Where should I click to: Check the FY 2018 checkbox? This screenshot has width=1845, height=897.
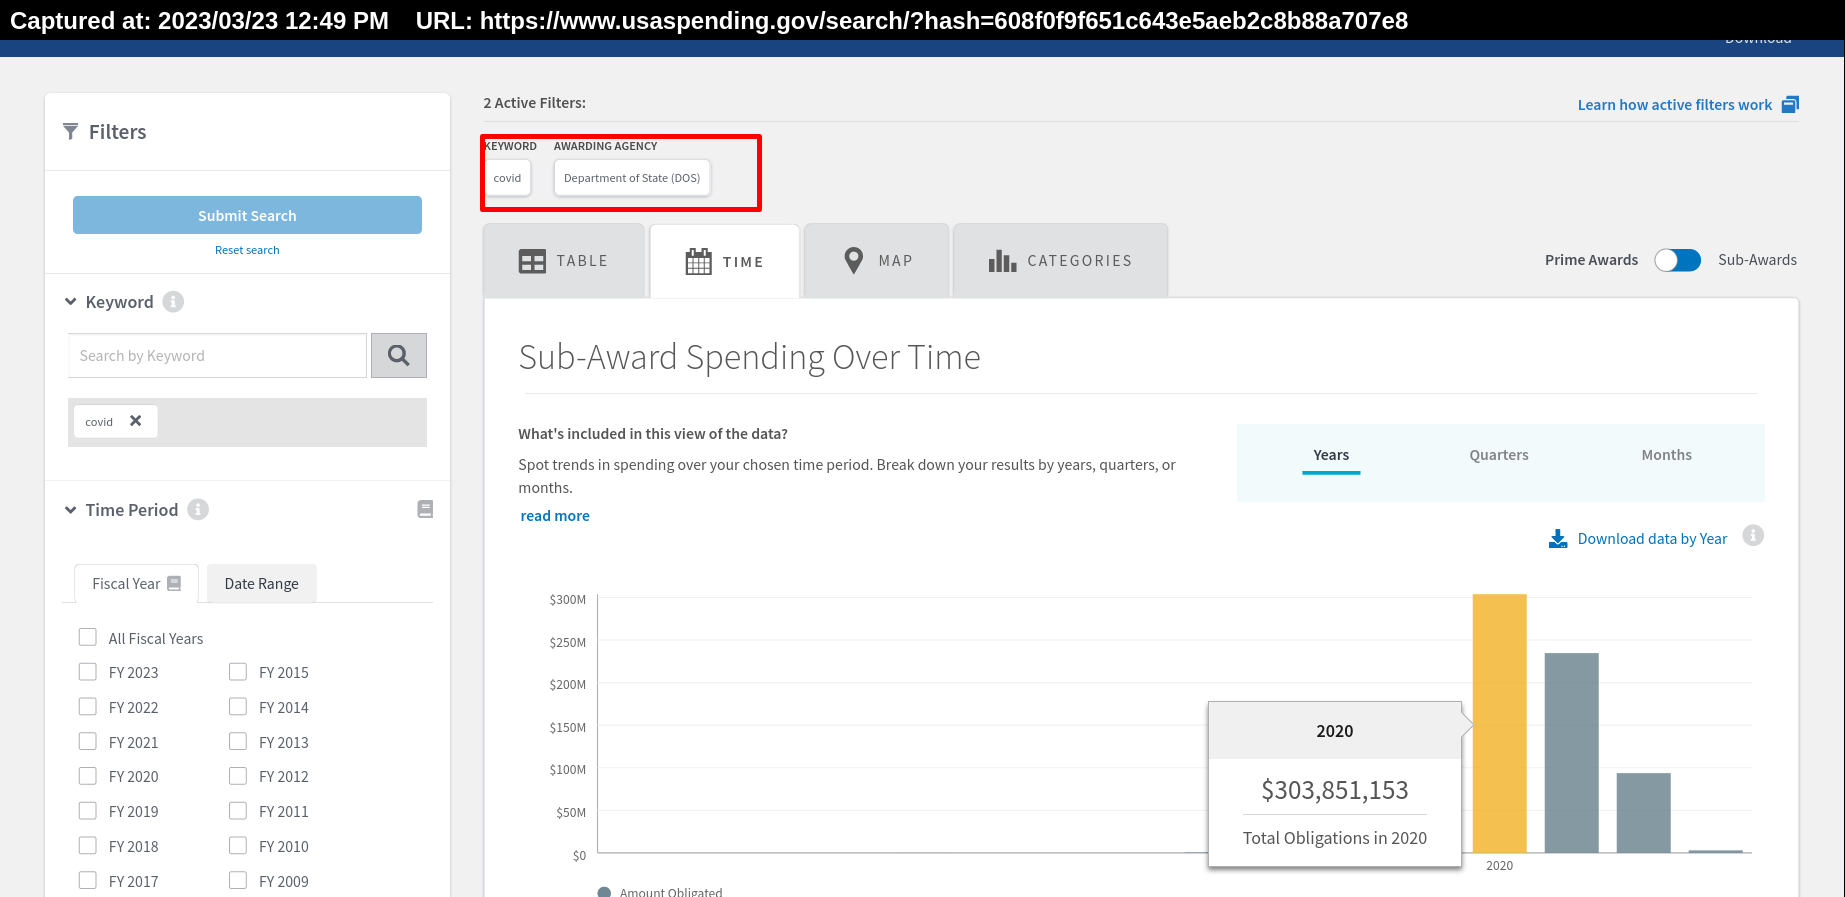[88, 845]
